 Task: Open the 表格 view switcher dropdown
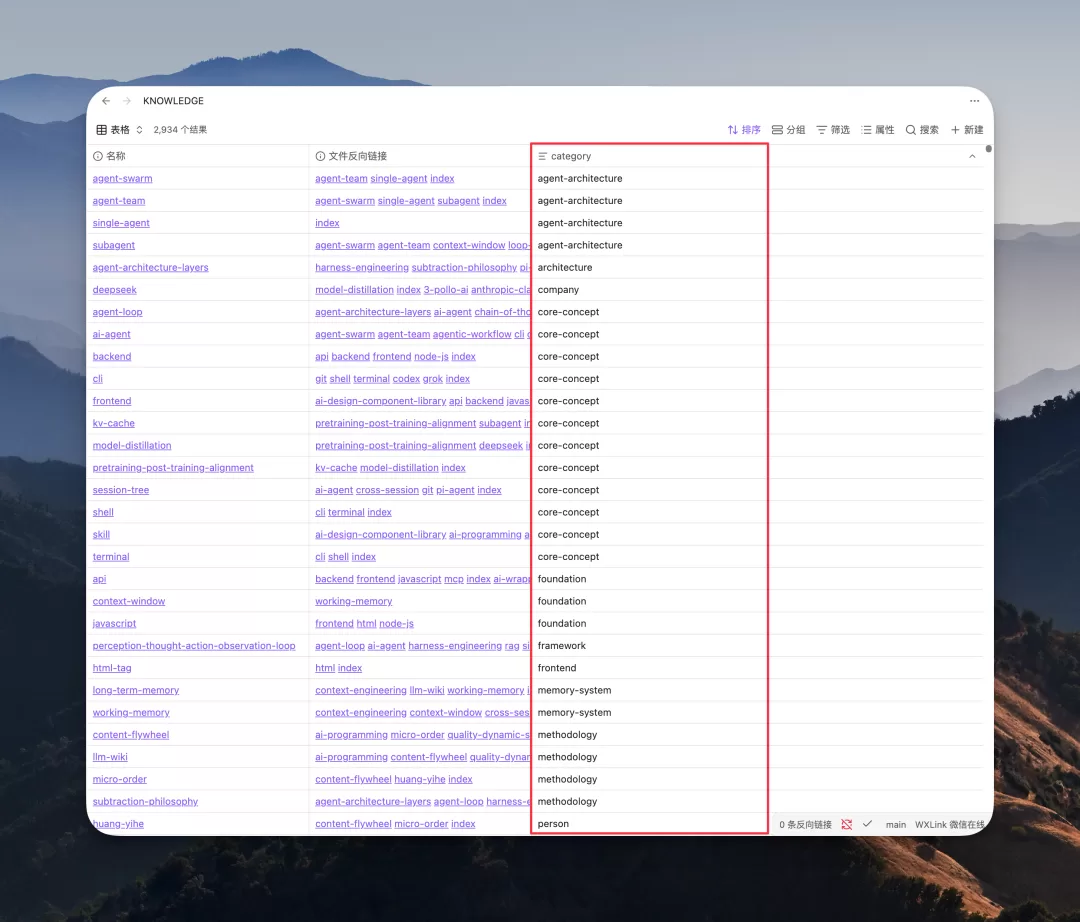120,129
